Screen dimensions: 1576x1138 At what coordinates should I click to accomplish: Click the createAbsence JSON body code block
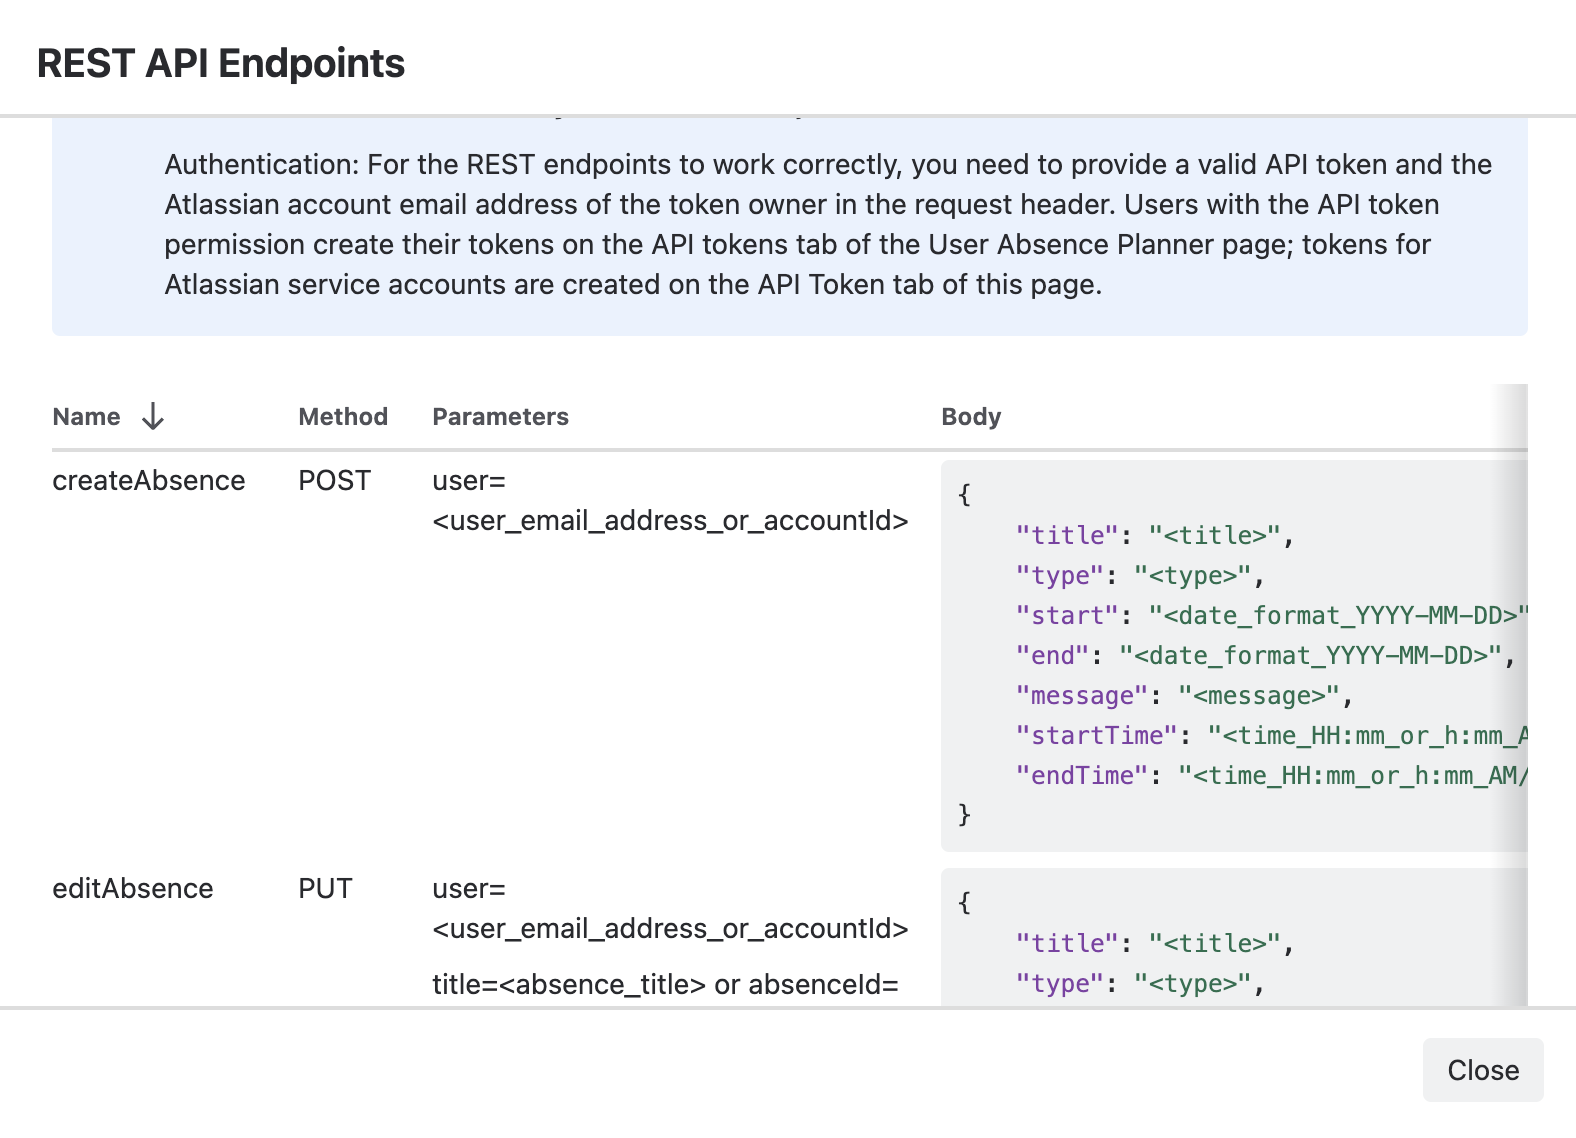(x=1234, y=656)
